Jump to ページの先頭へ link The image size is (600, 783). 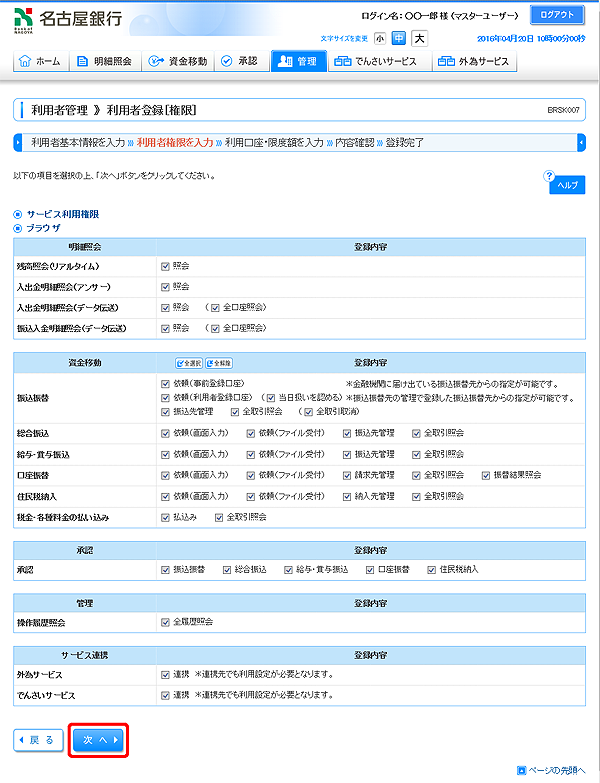click(551, 770)
